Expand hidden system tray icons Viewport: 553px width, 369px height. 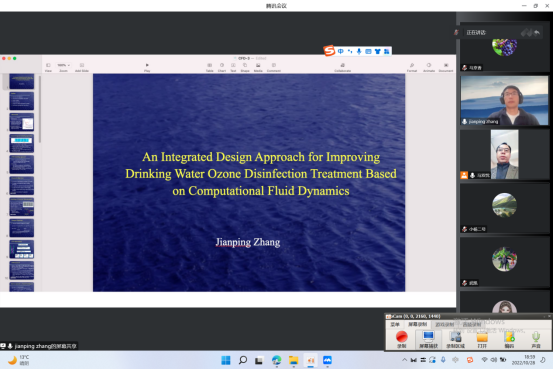[x=404, y=360]
